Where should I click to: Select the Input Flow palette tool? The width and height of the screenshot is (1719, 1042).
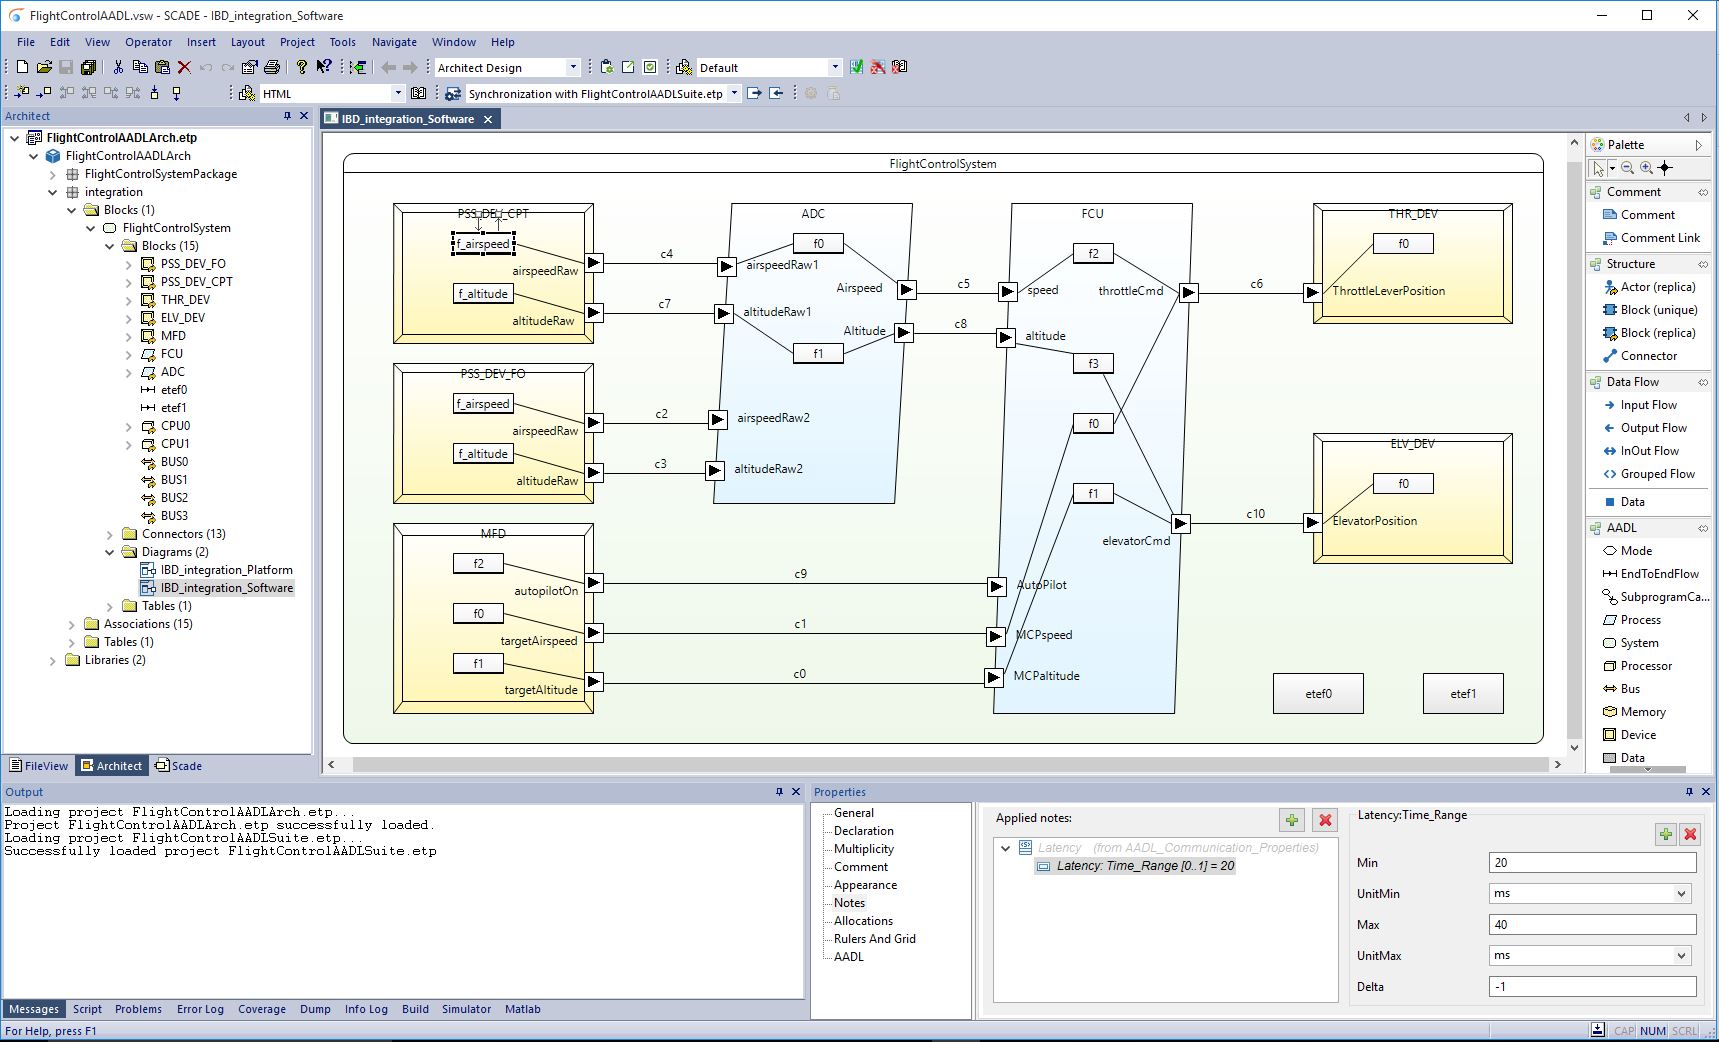(x=1640, y=405)
